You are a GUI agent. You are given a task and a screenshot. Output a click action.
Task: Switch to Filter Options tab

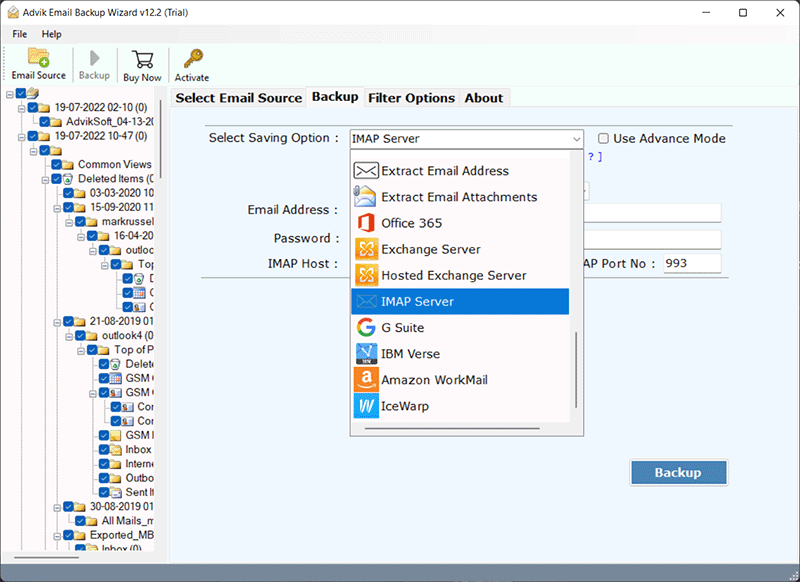click(x=411, y=97)
